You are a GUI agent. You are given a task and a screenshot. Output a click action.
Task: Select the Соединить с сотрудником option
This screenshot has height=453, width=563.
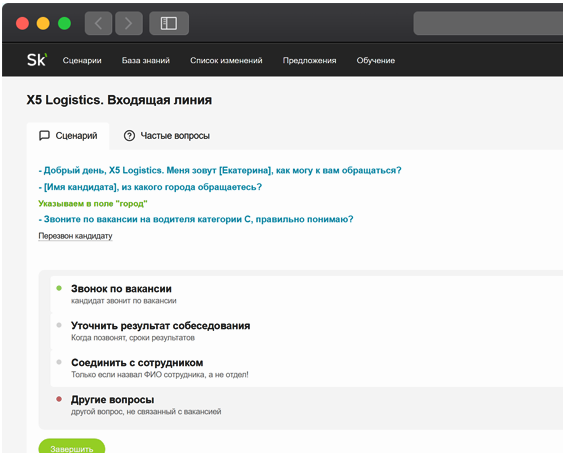point(307,368)
